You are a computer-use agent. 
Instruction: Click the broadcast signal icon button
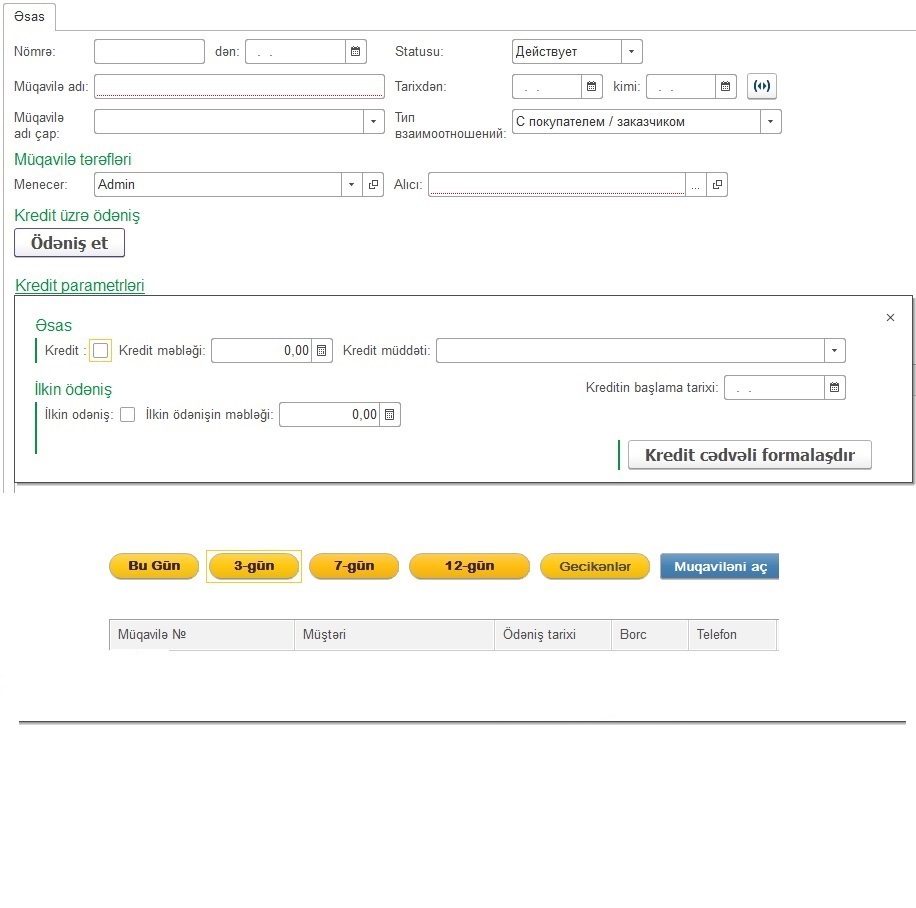click(762, 87)
